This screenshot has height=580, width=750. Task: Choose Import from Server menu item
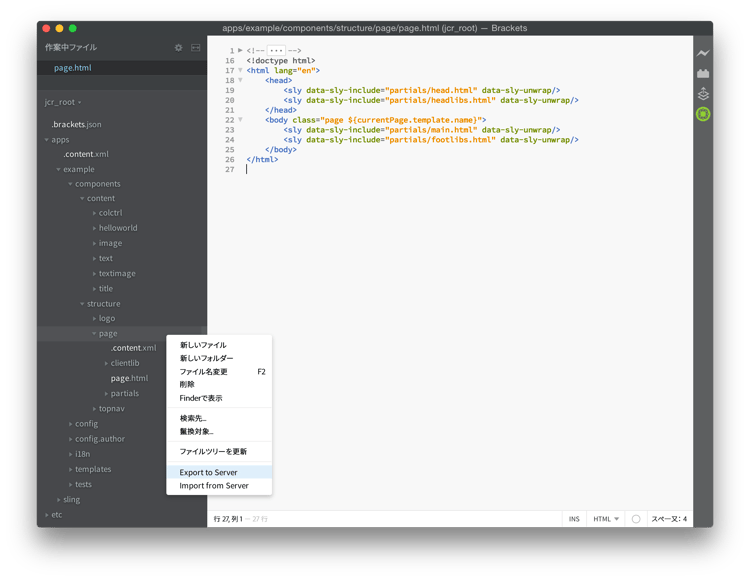point(214,486)
